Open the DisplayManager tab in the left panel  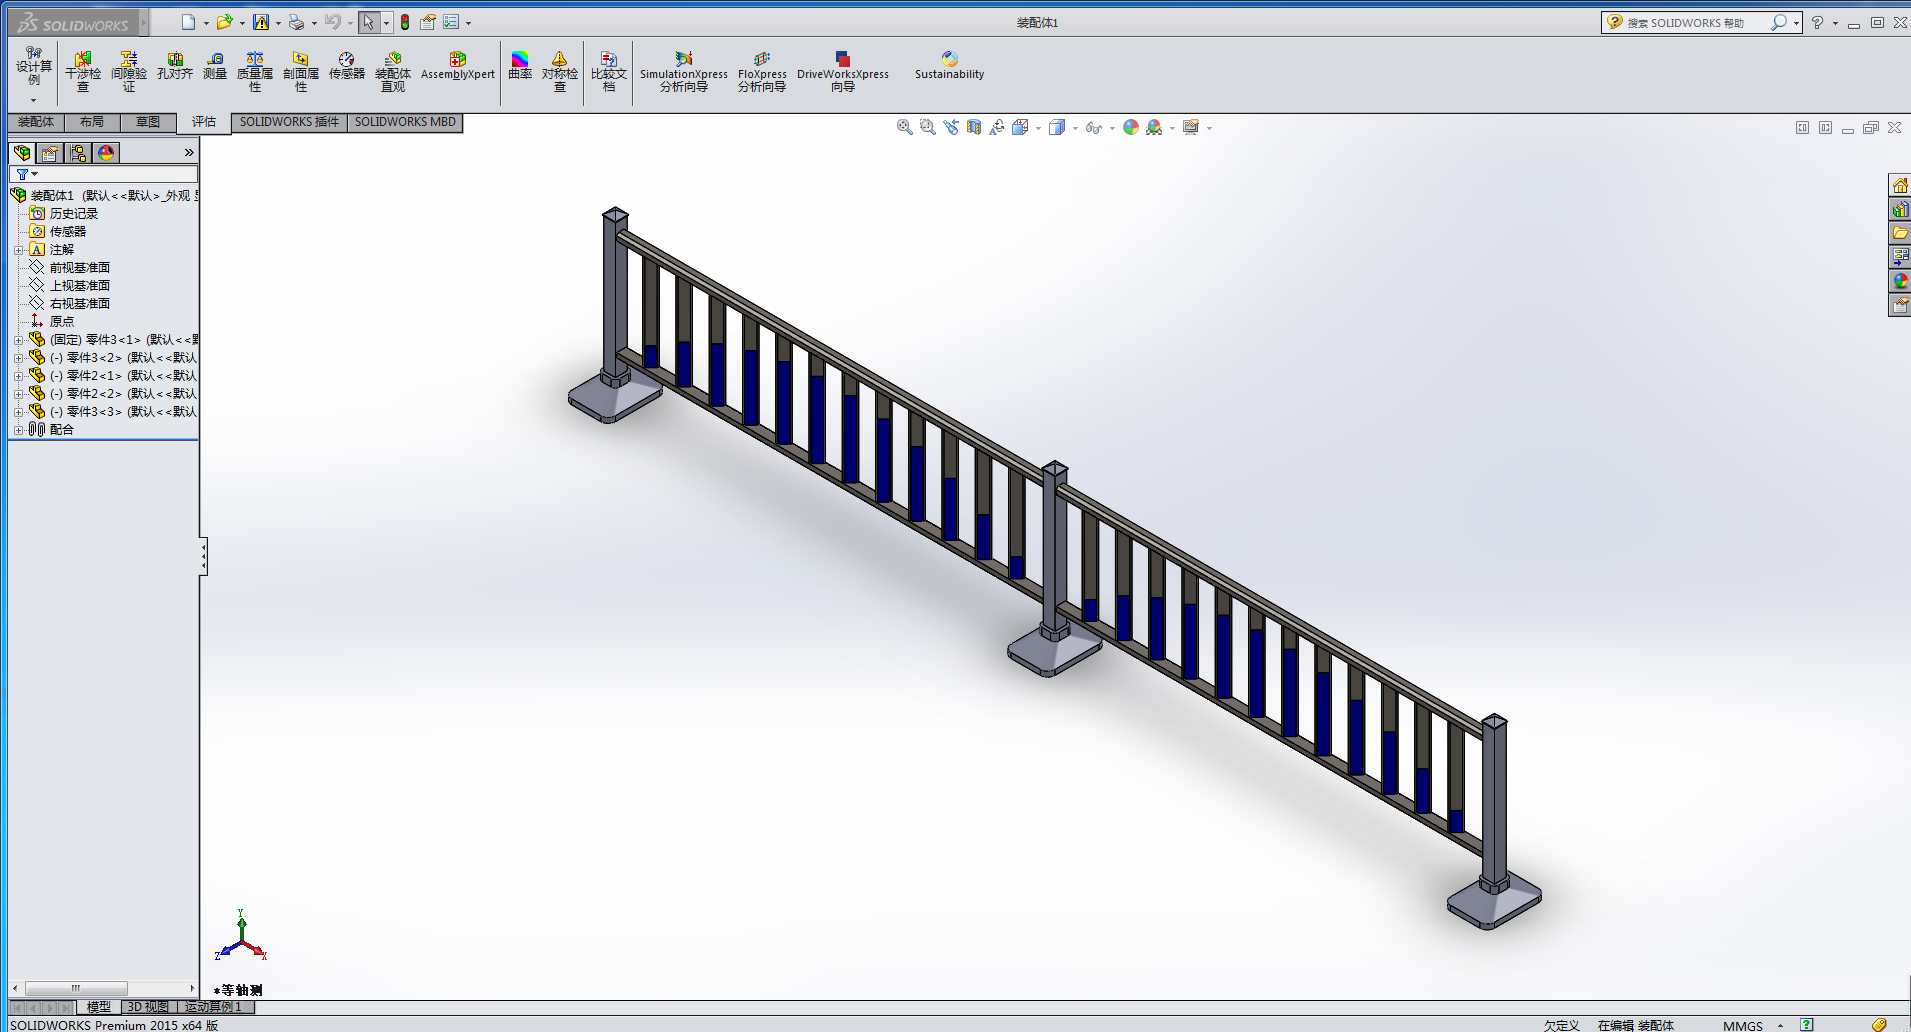coord(106,153)
